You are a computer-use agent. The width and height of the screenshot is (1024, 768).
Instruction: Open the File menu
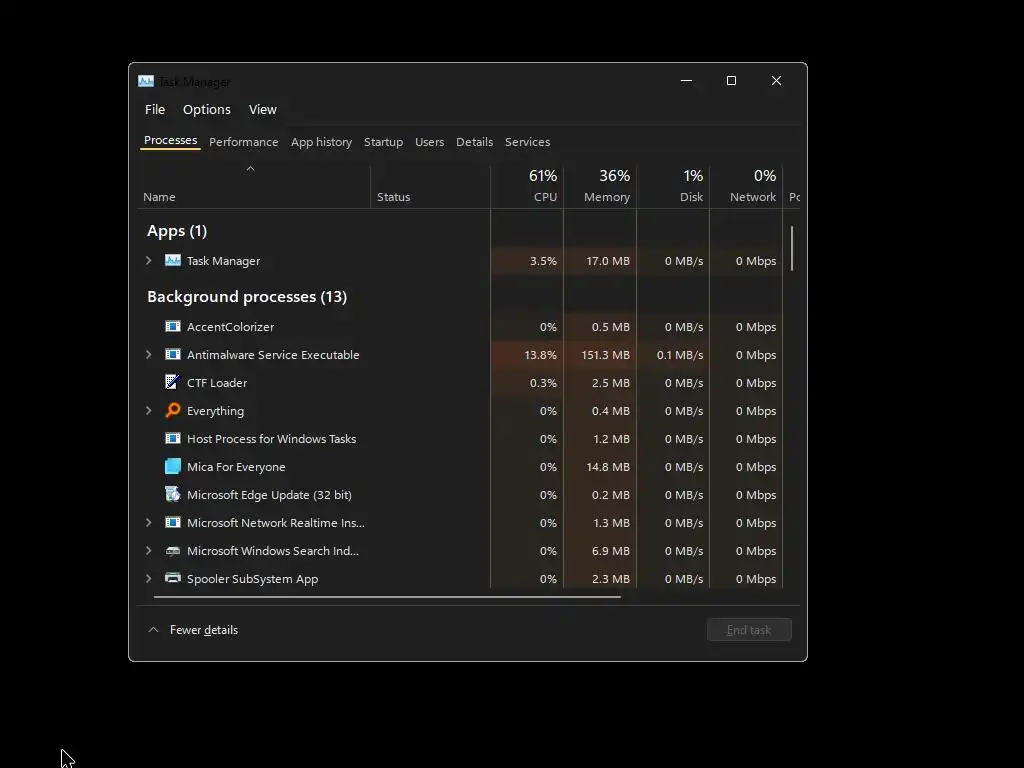(x=155, y=110)
